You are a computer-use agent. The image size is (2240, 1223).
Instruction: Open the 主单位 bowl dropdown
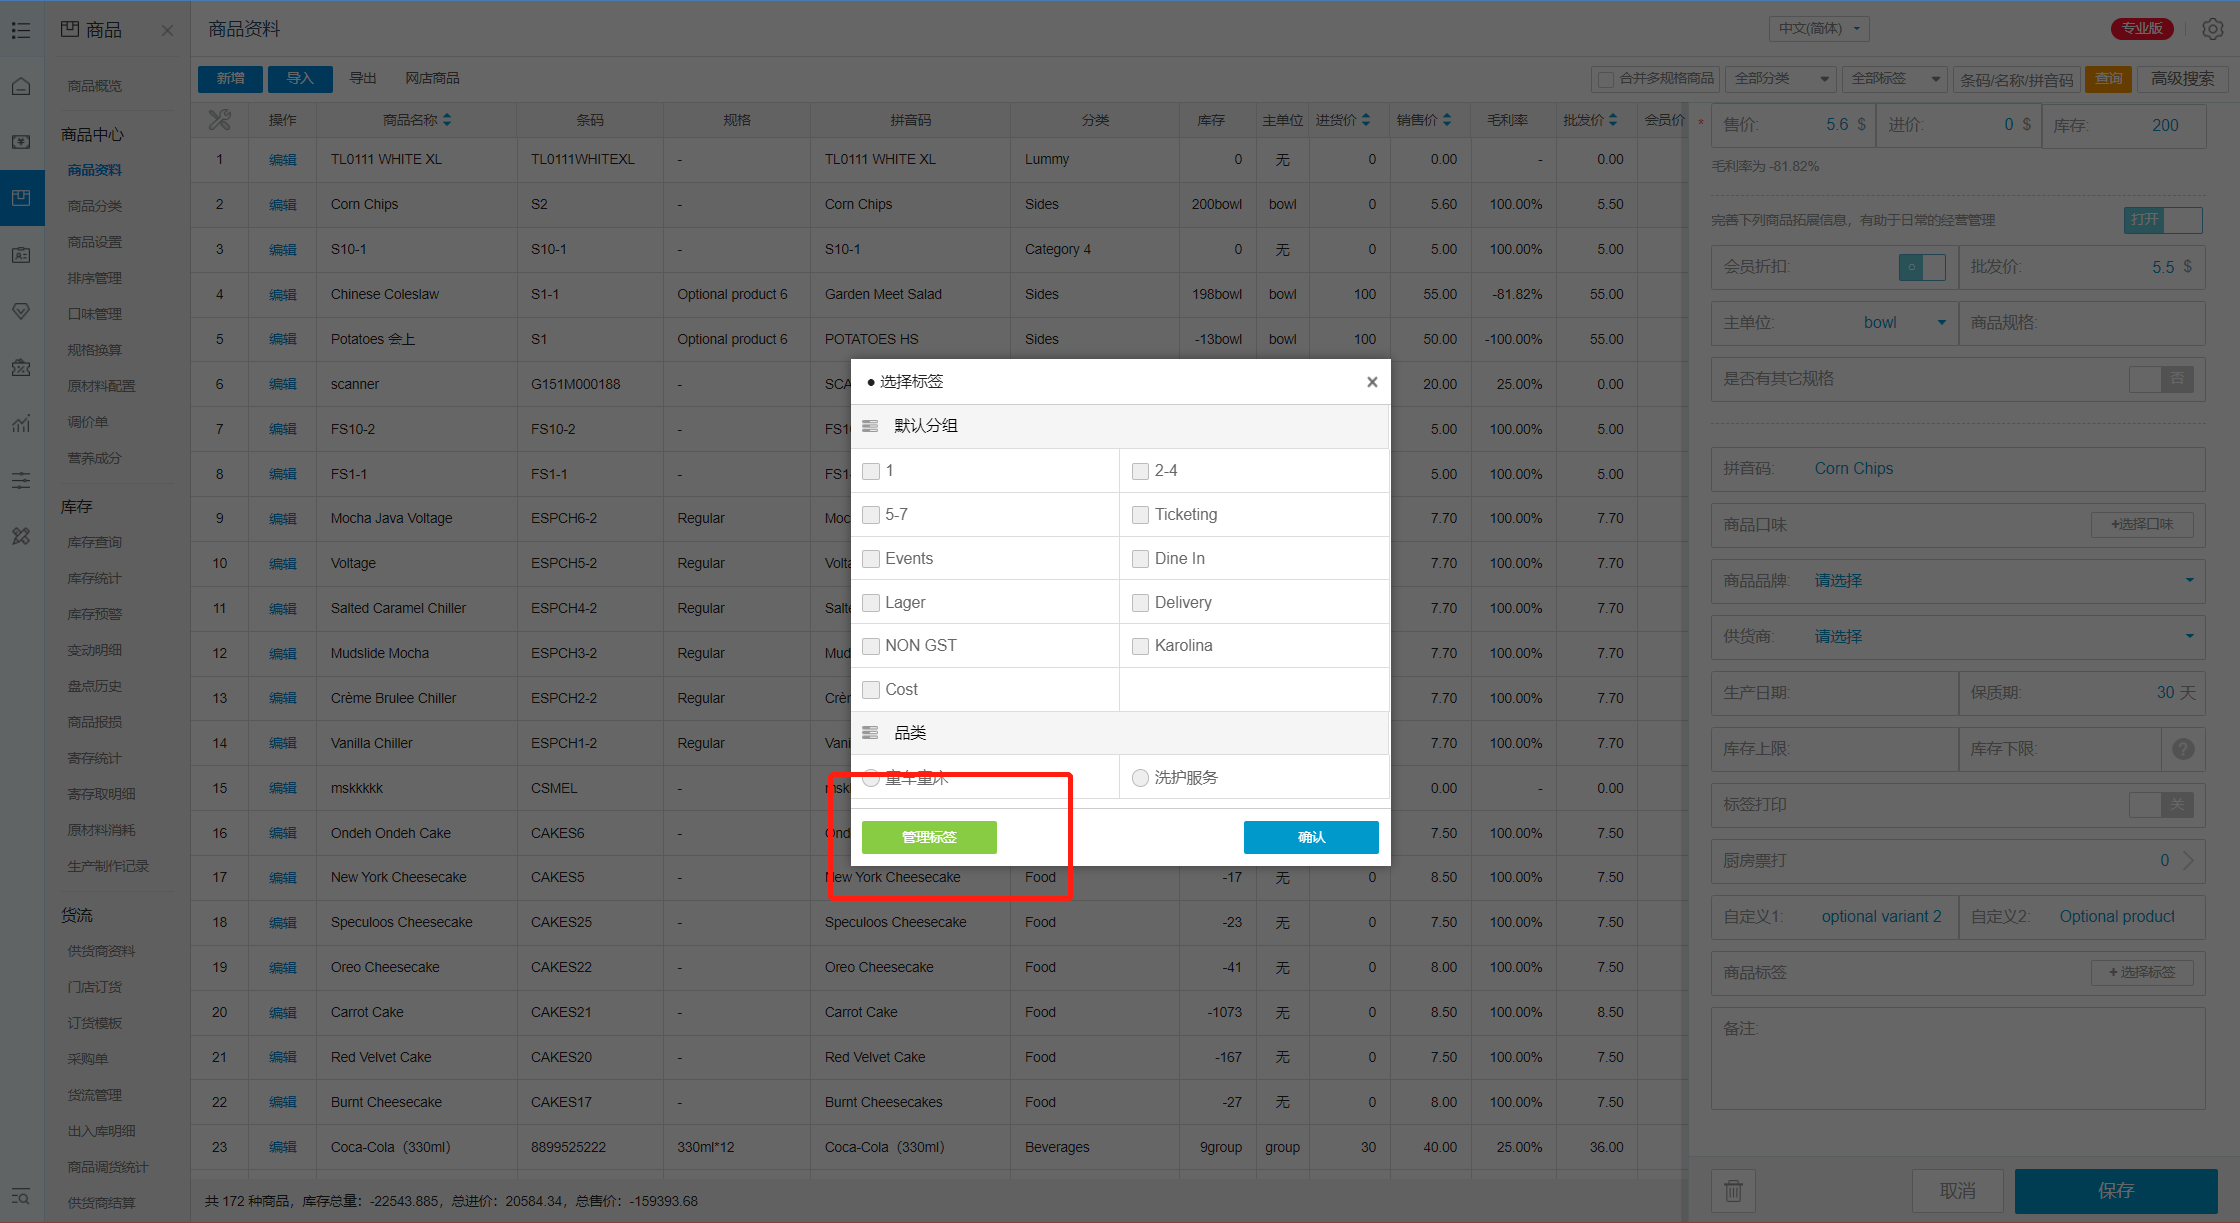coord(1902,323)
